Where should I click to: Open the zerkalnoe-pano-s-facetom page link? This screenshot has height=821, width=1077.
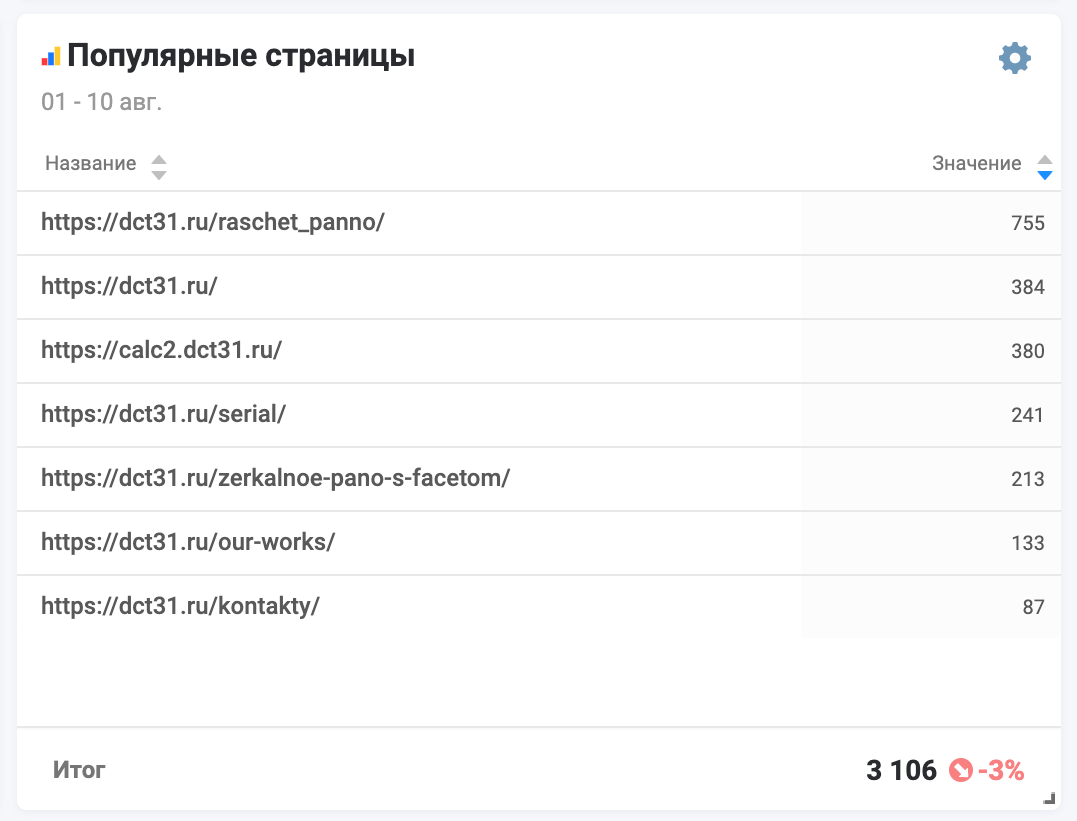(x=275, y=478)
